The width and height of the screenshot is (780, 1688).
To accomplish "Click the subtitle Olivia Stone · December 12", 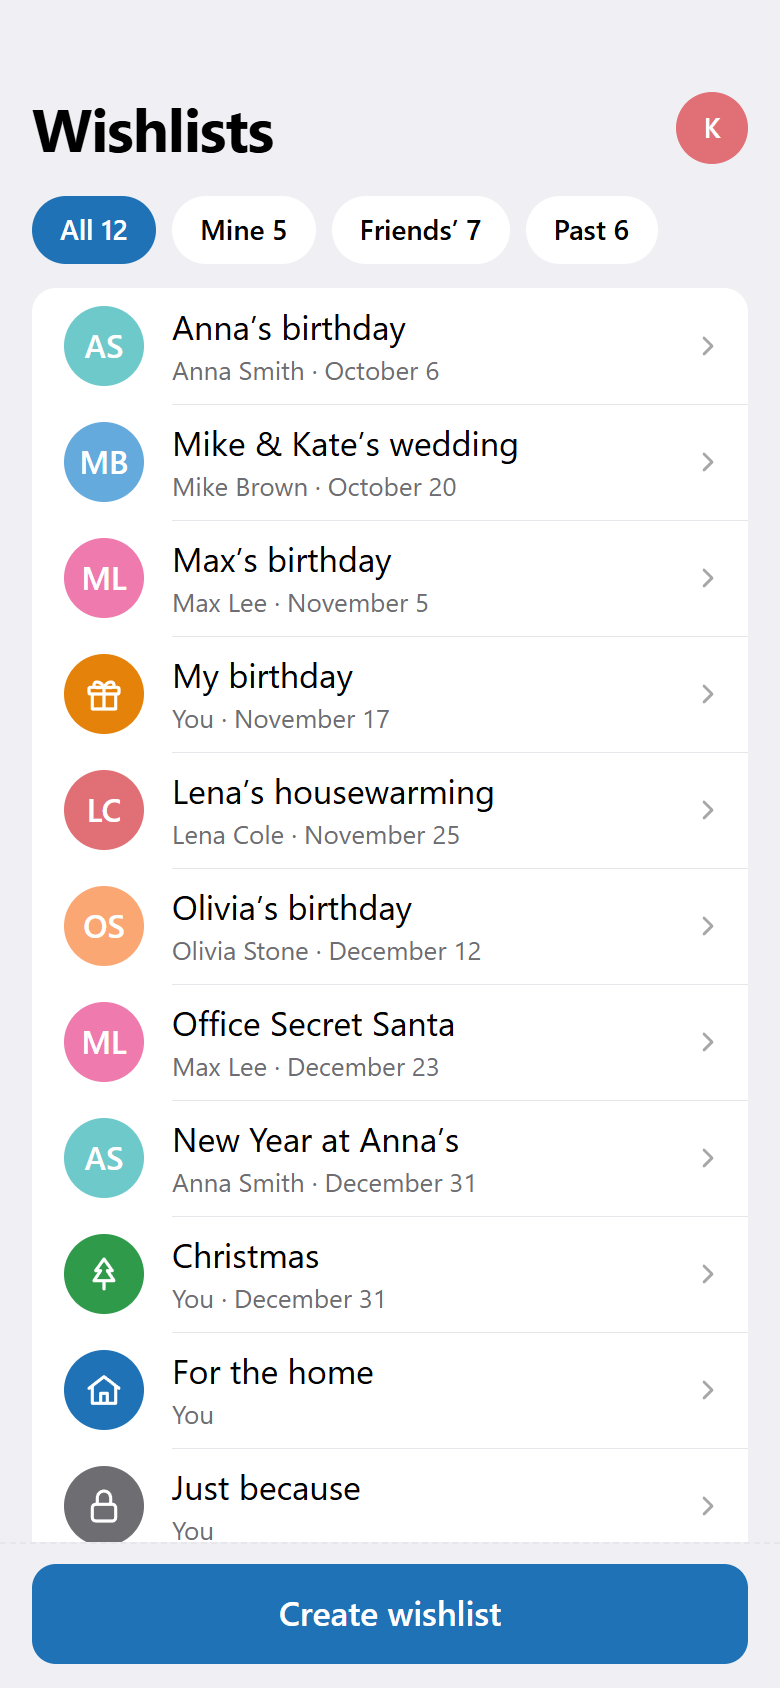I will [327, 951].
